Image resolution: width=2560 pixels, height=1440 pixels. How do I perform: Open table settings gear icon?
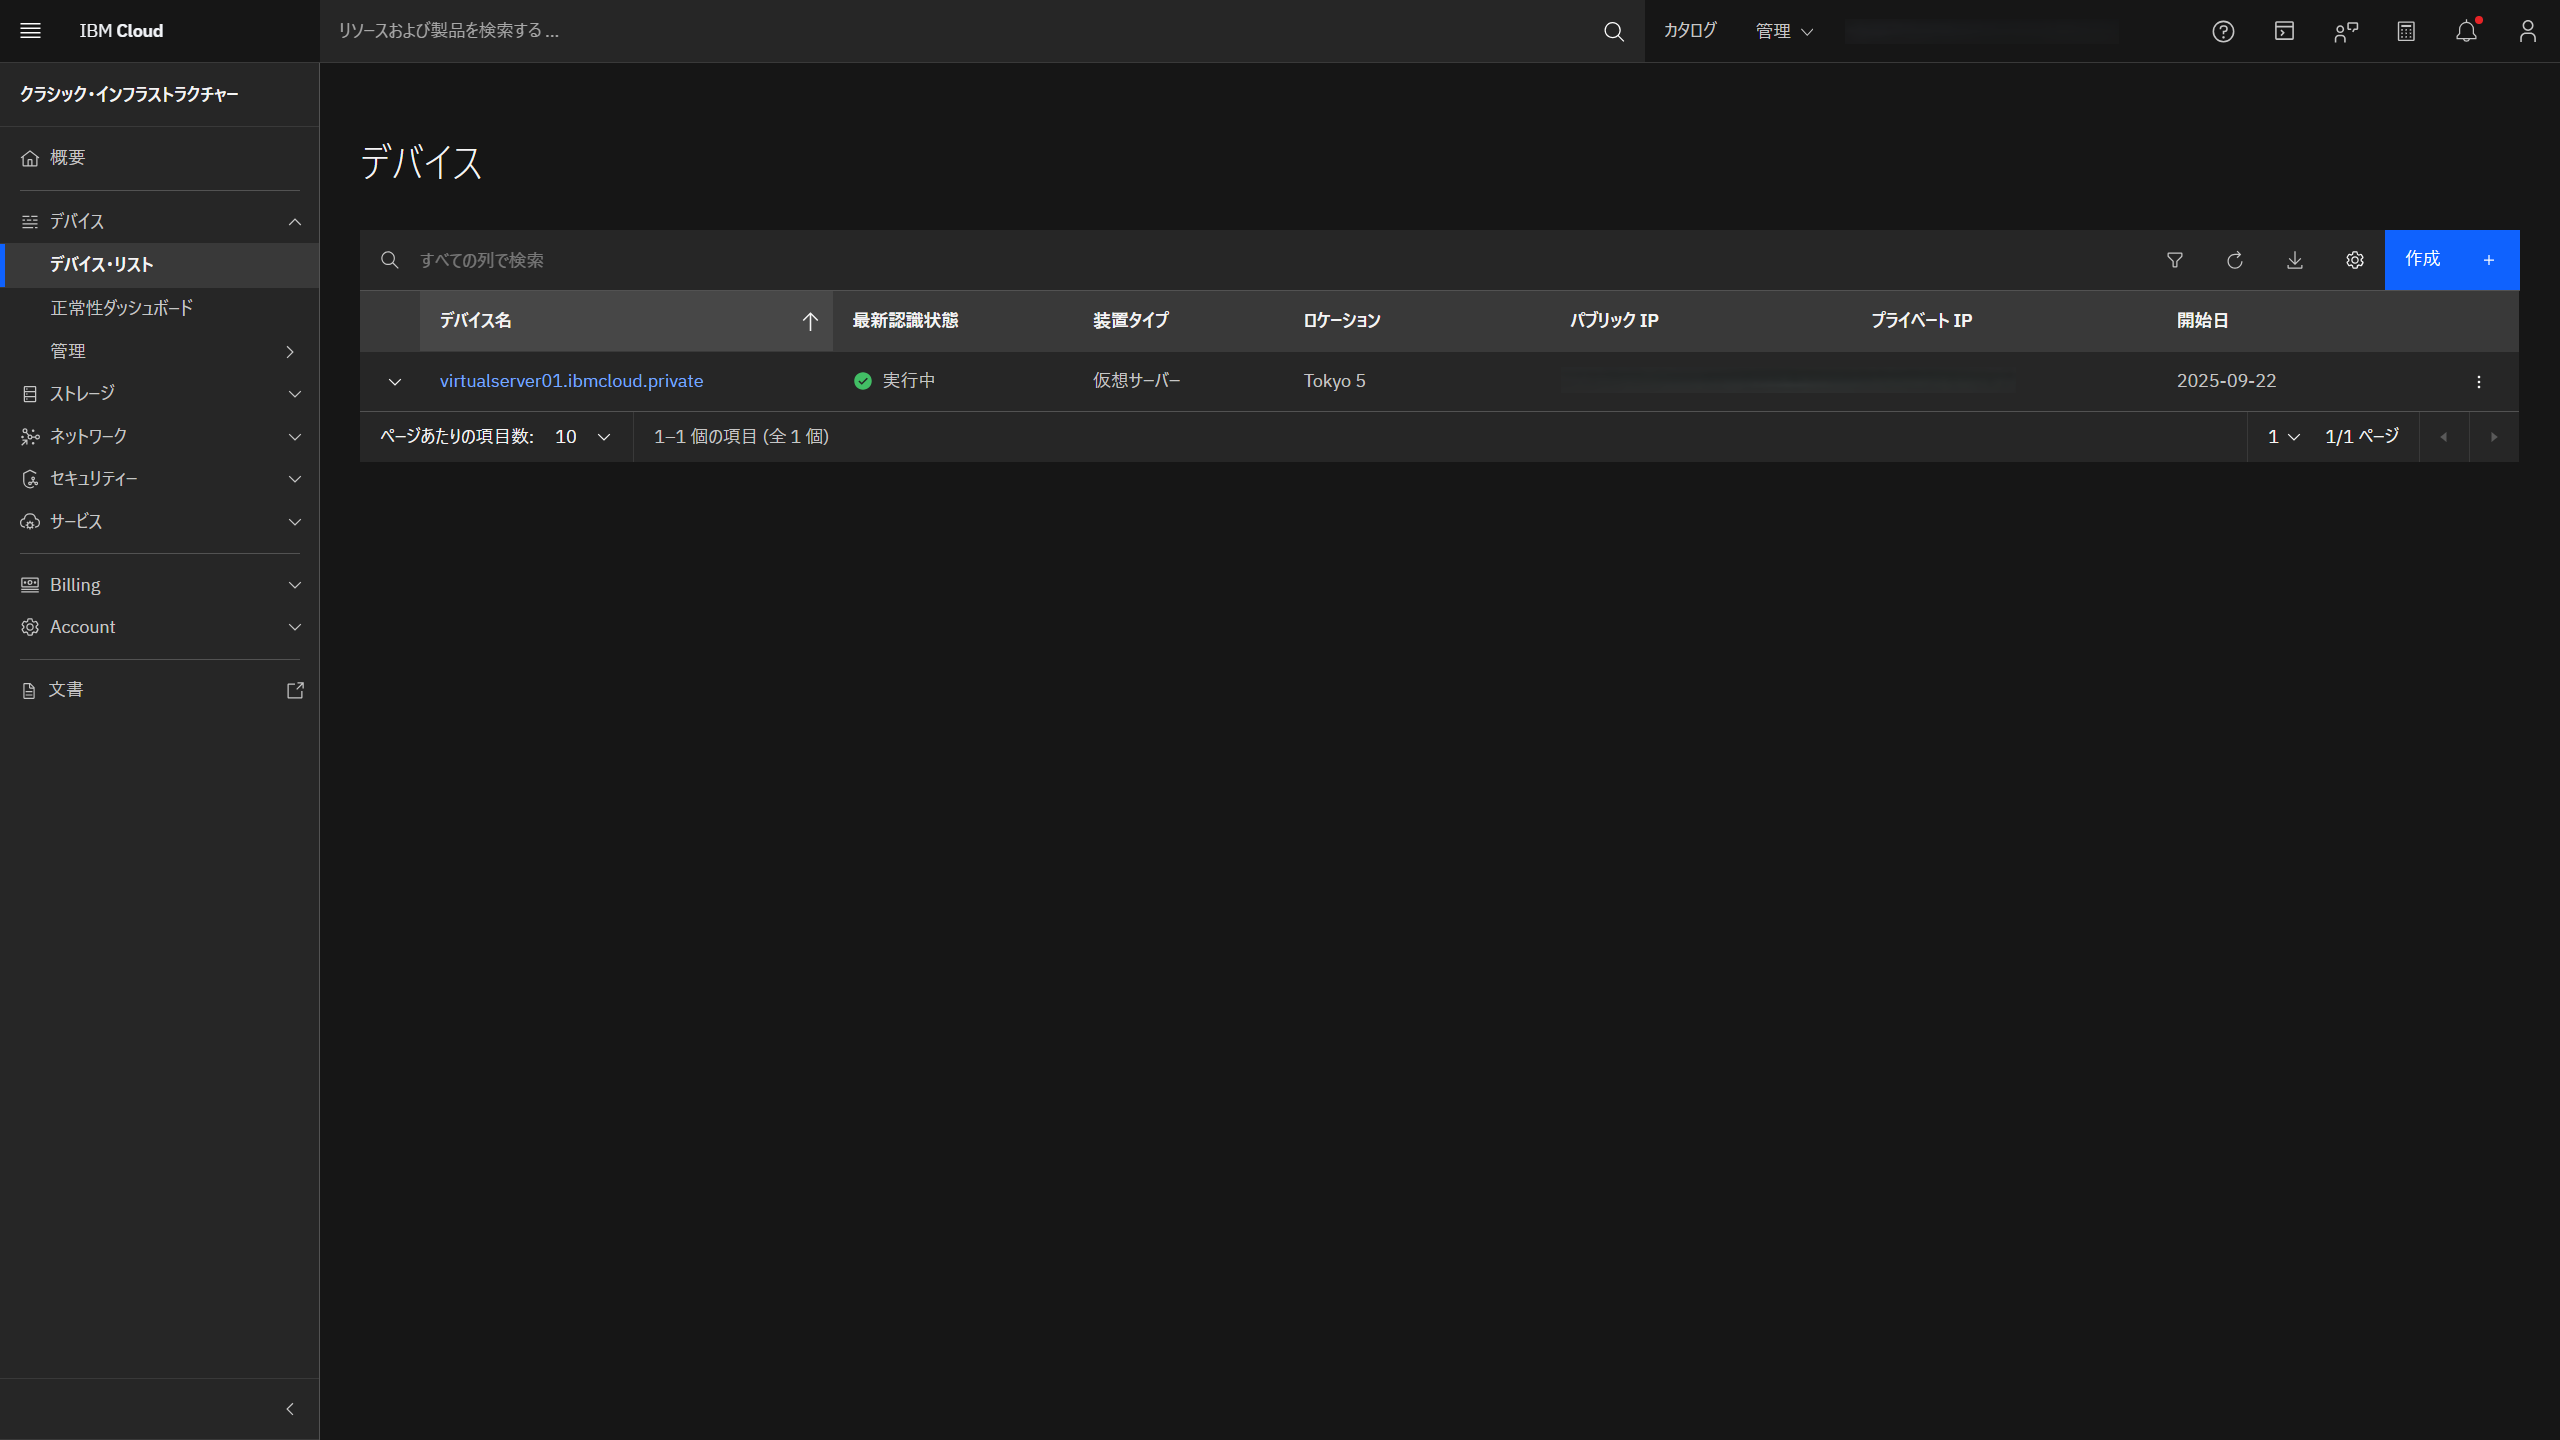[x=2355, y=259]
